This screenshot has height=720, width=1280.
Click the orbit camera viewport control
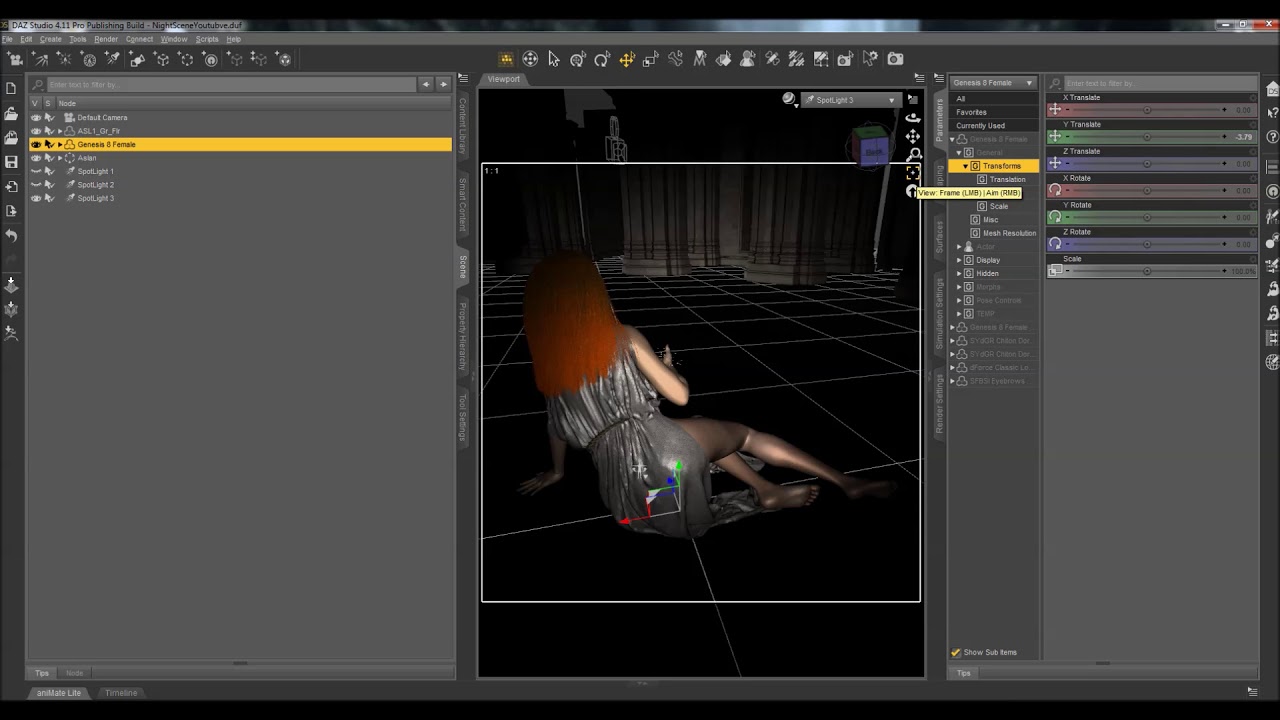tap(913, 117)
